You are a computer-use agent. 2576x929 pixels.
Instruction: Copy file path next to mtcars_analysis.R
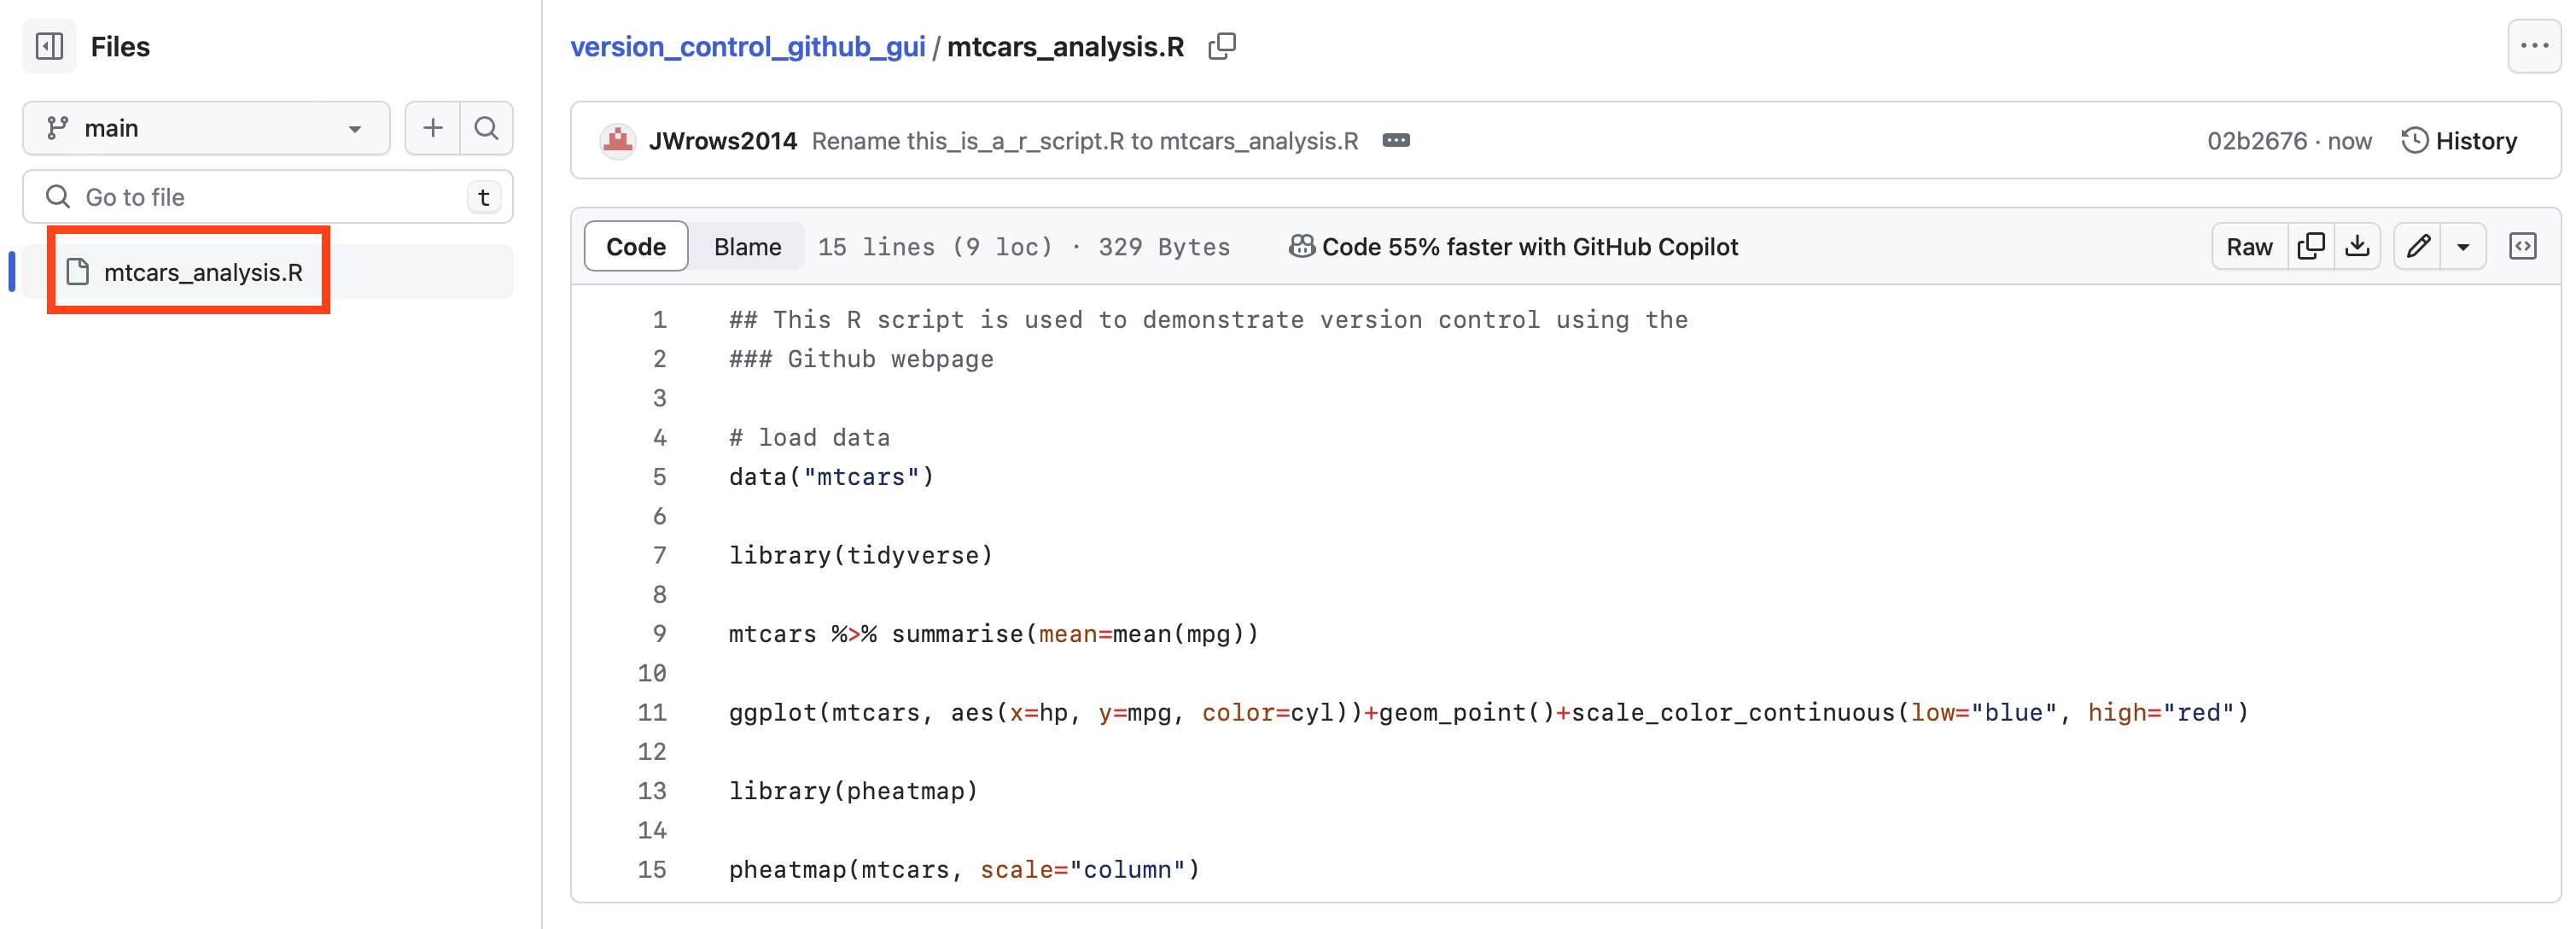(x=1221, y=46)
